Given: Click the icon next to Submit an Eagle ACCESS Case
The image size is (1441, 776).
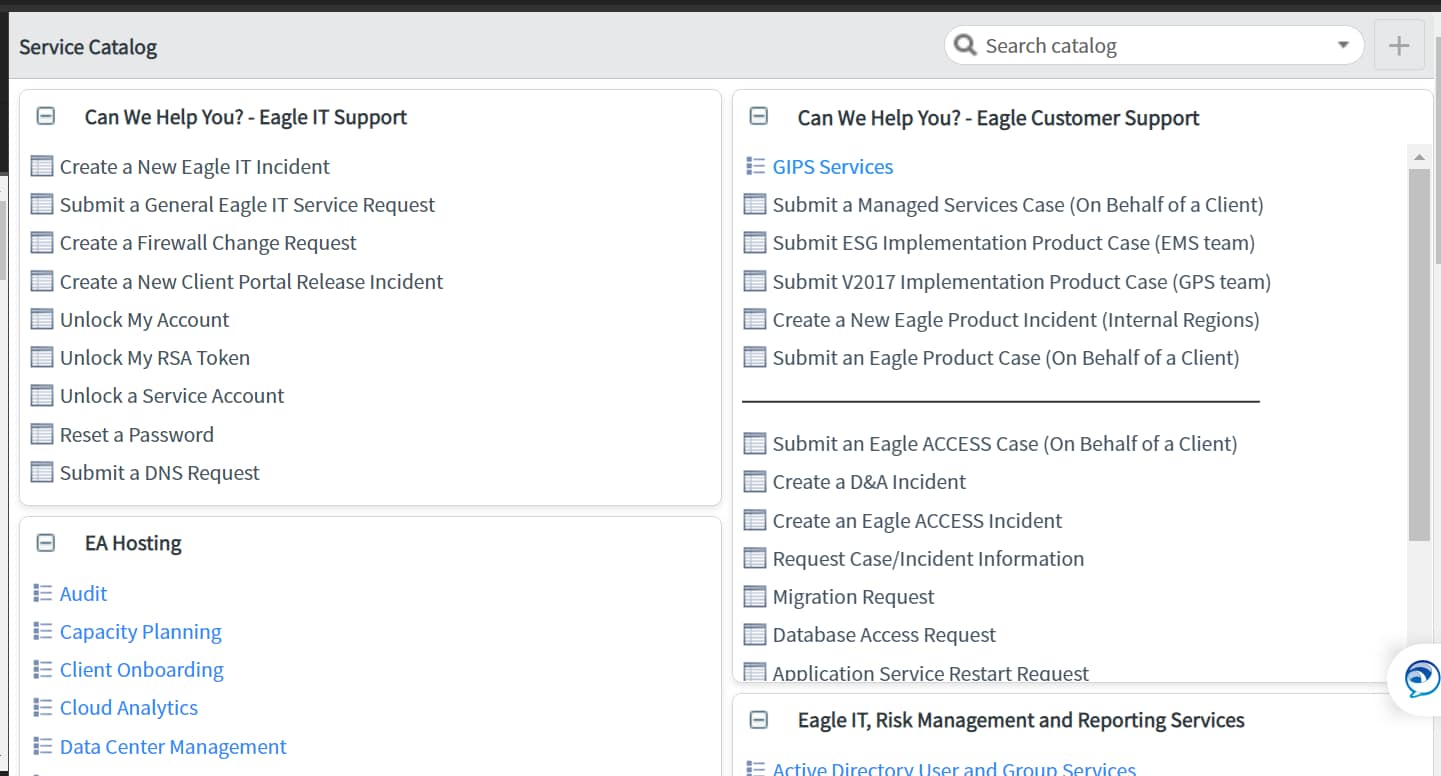Looking at the screenshot, I should click(x=755, y=443).
